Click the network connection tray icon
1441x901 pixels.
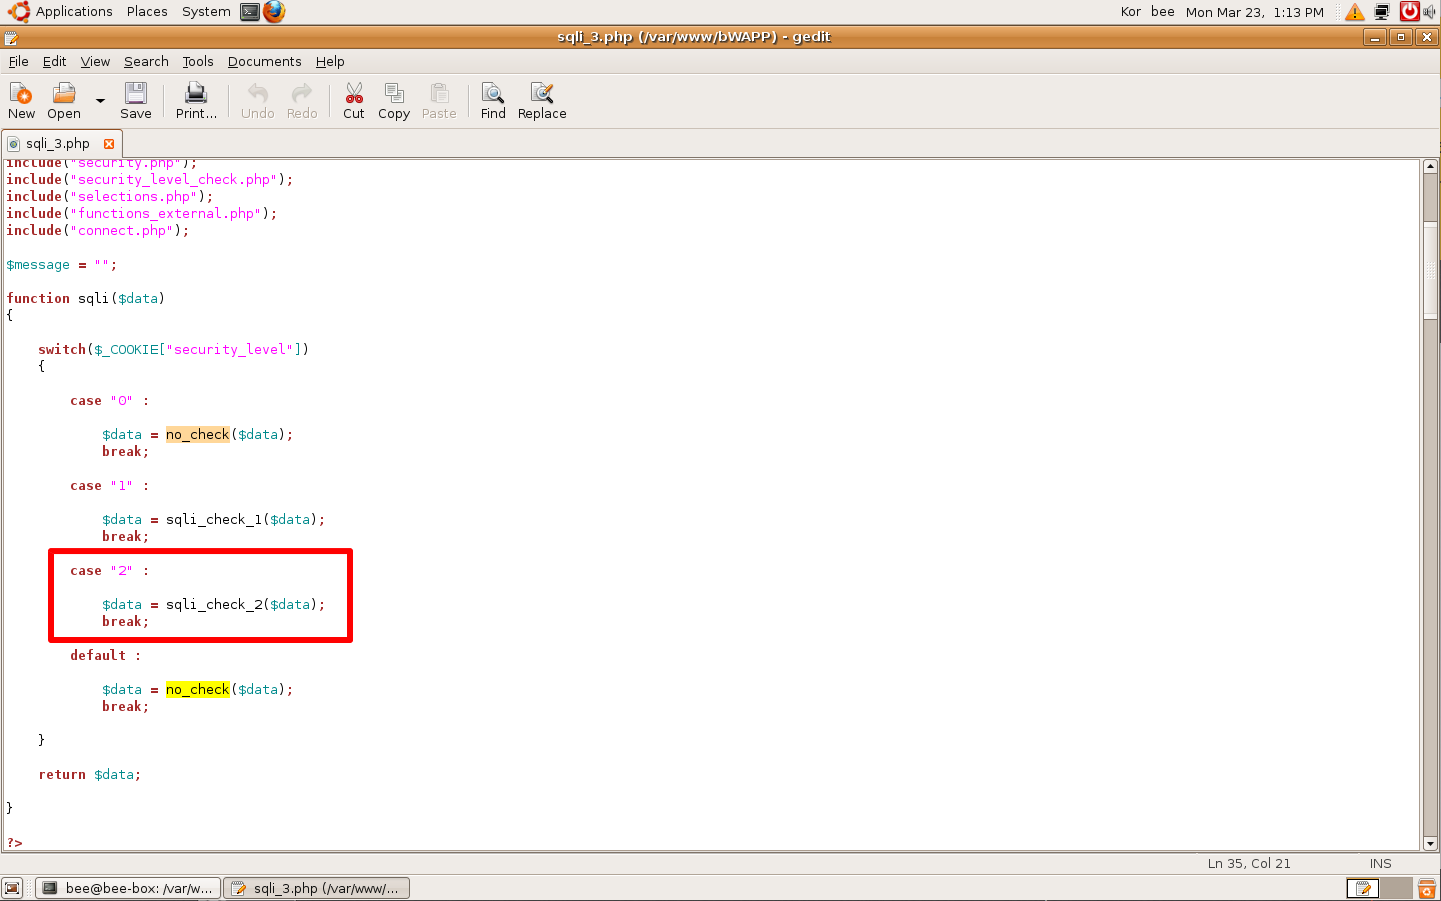[1382, 12]
